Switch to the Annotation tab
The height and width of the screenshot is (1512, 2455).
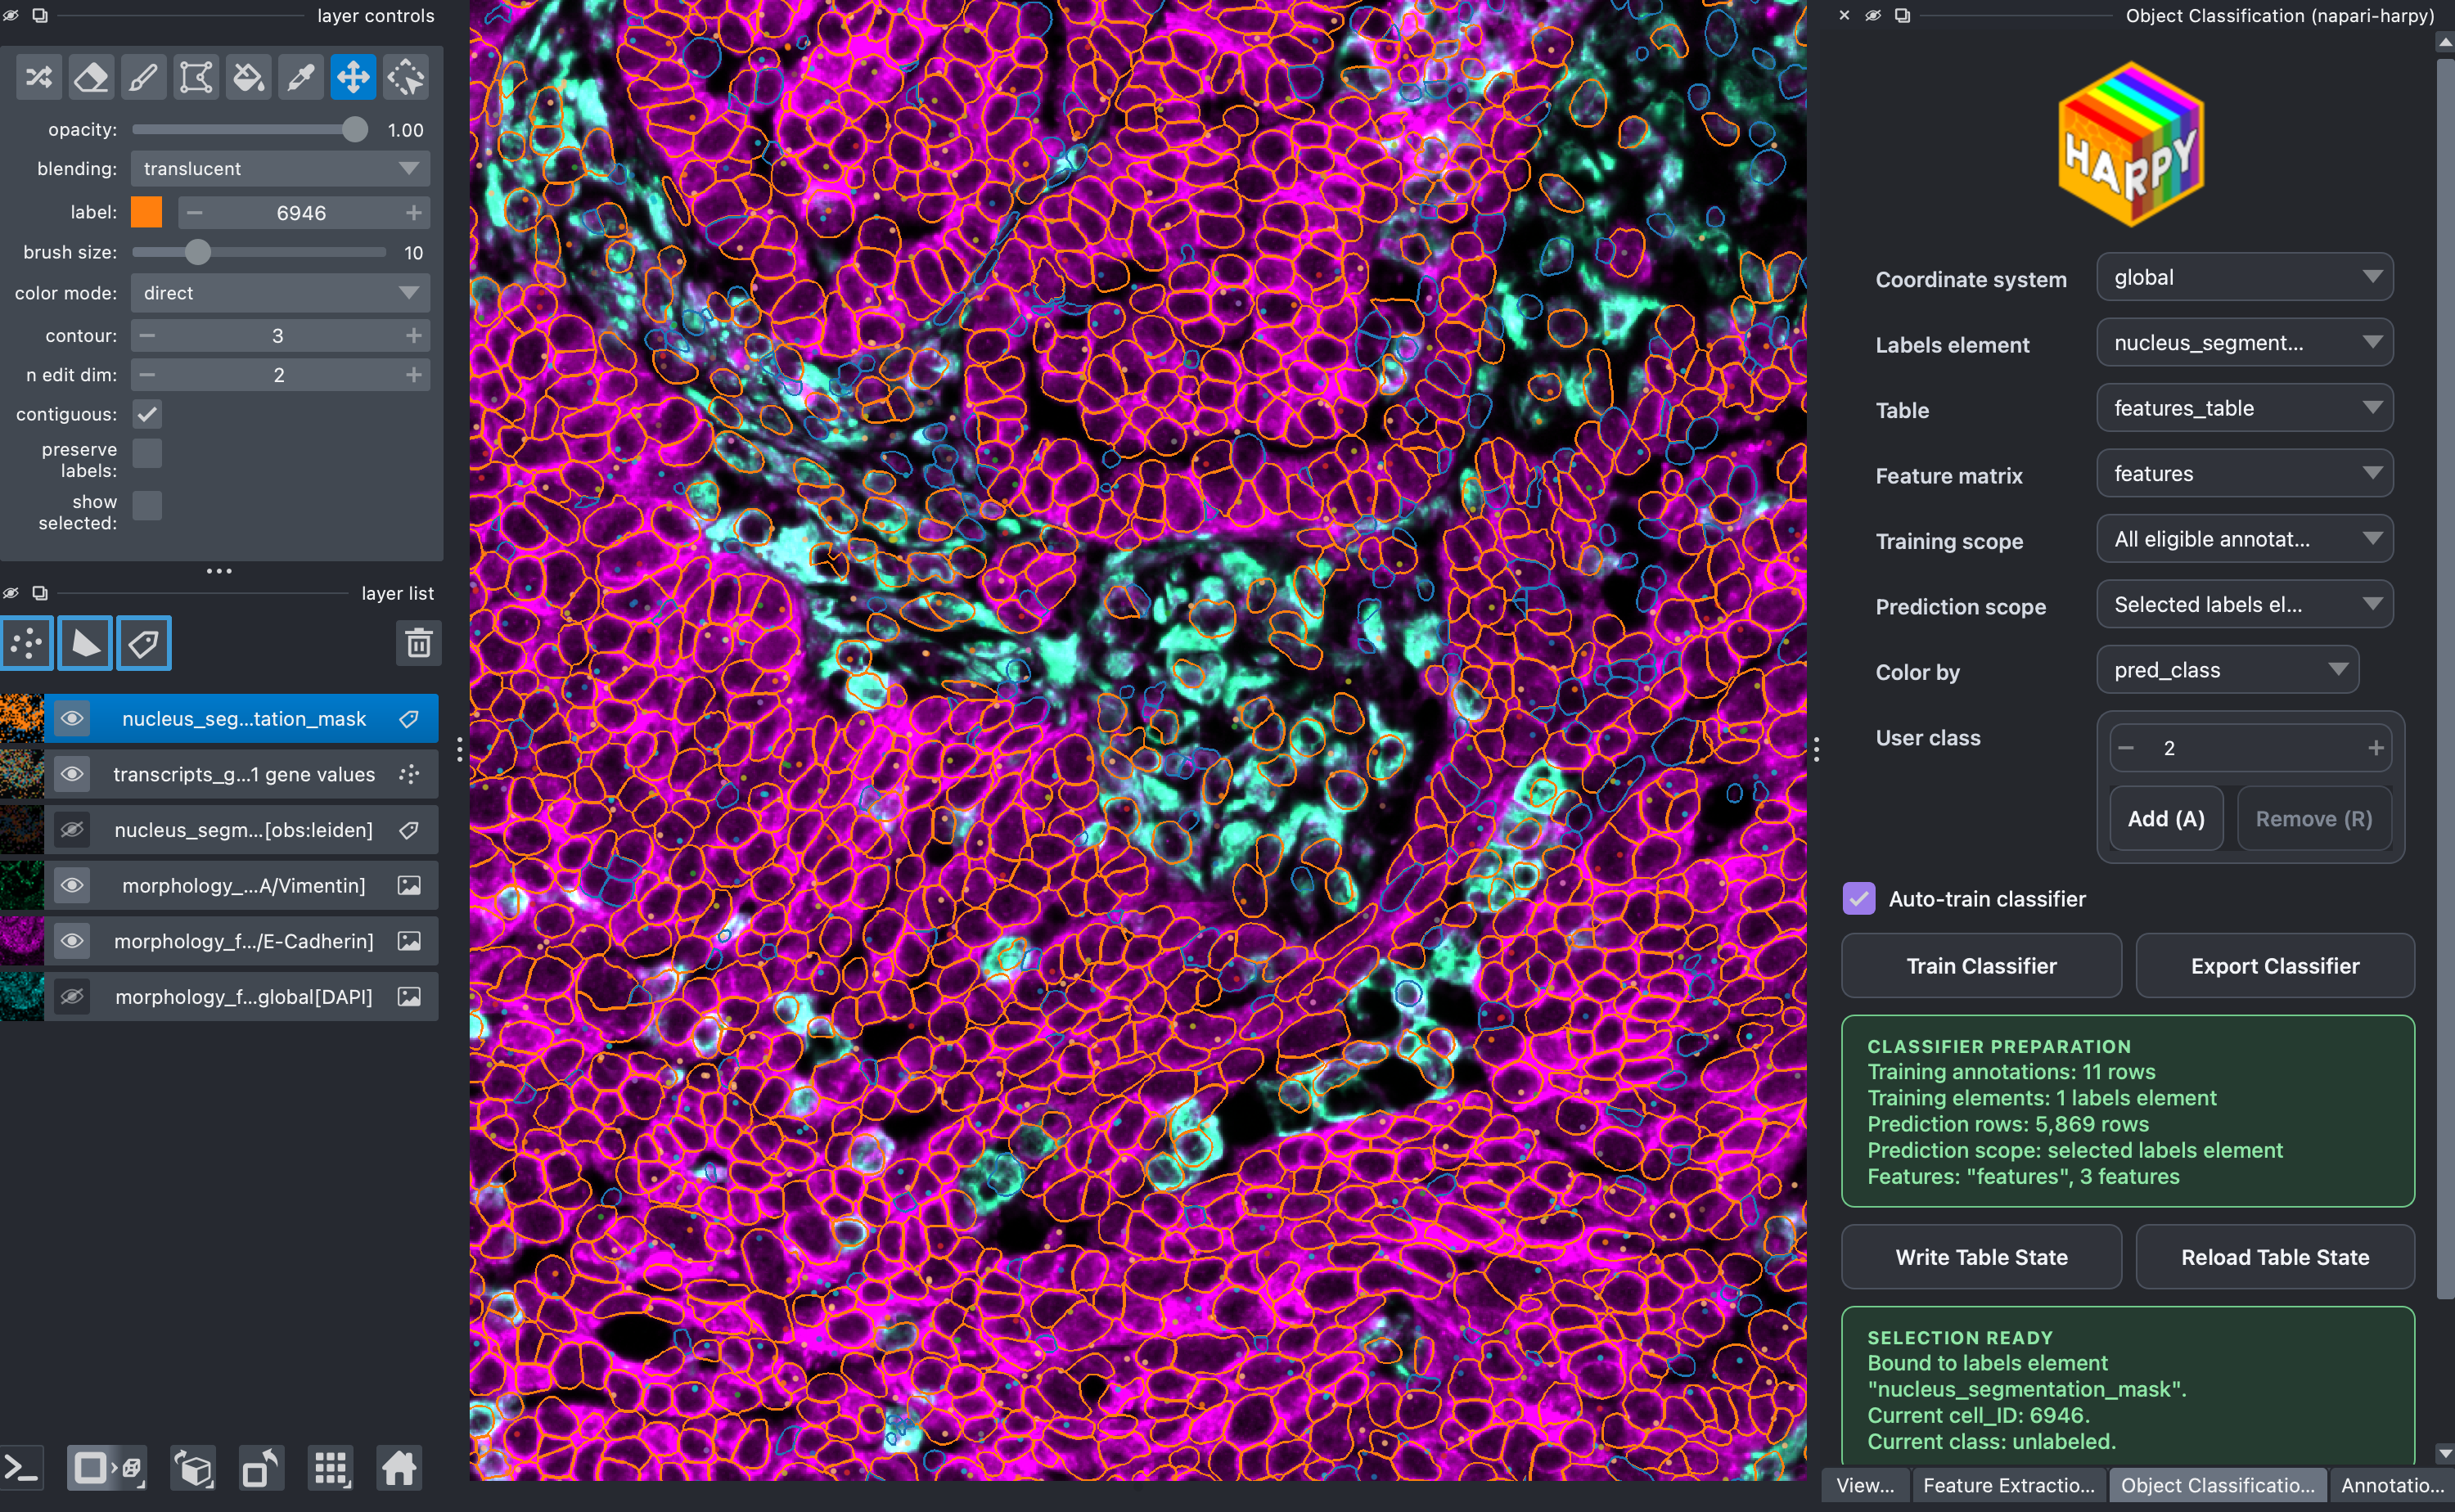(x=2391, y=1485)
